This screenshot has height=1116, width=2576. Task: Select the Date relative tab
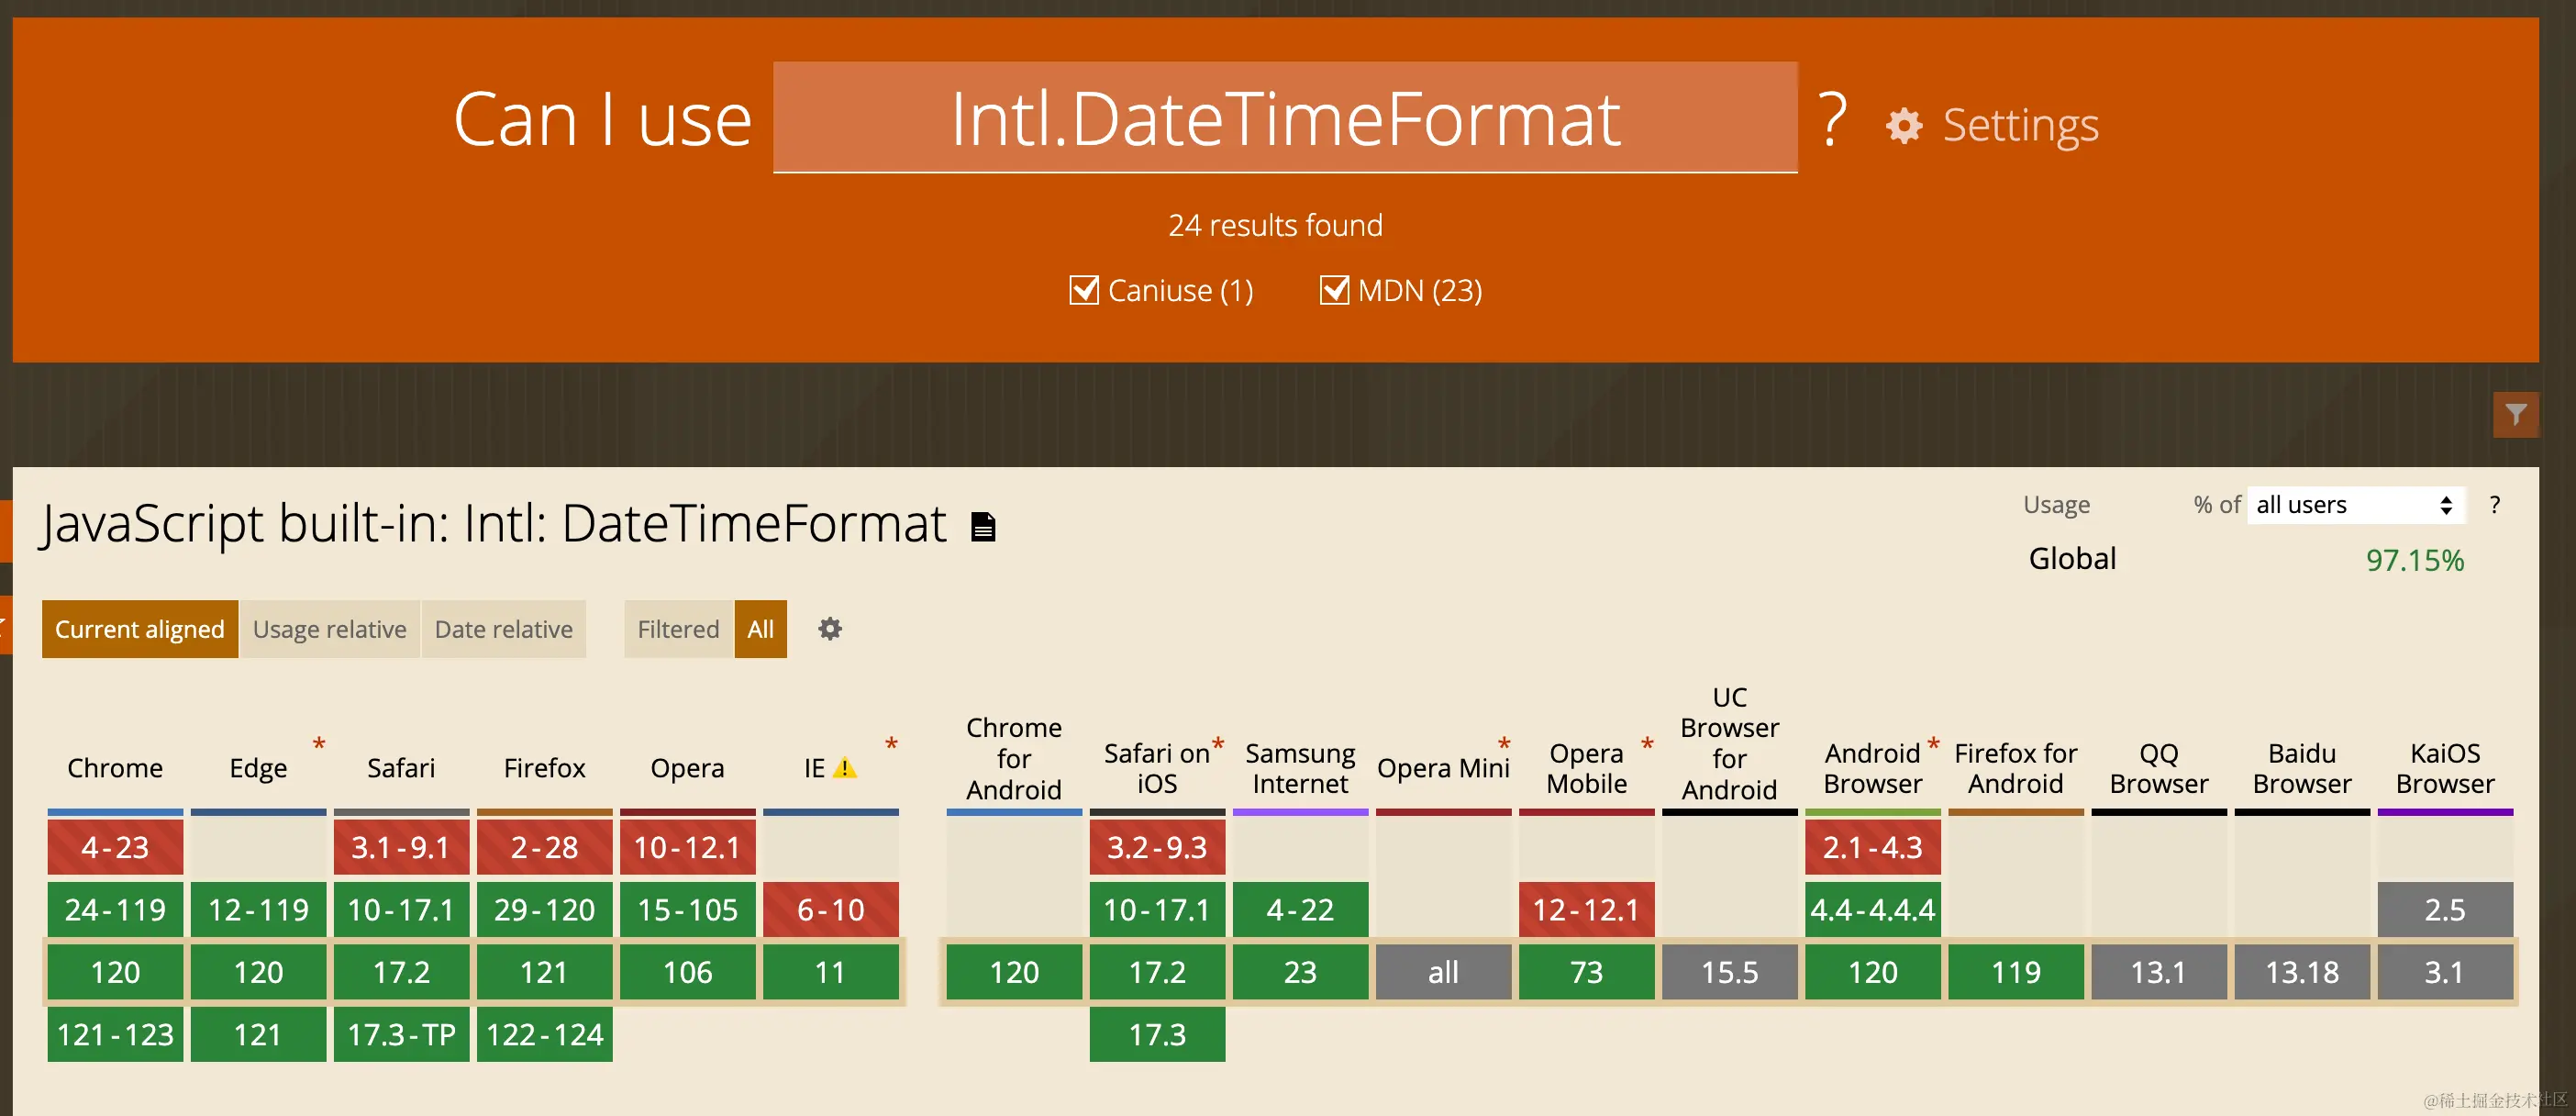click(x=503, y=629)
